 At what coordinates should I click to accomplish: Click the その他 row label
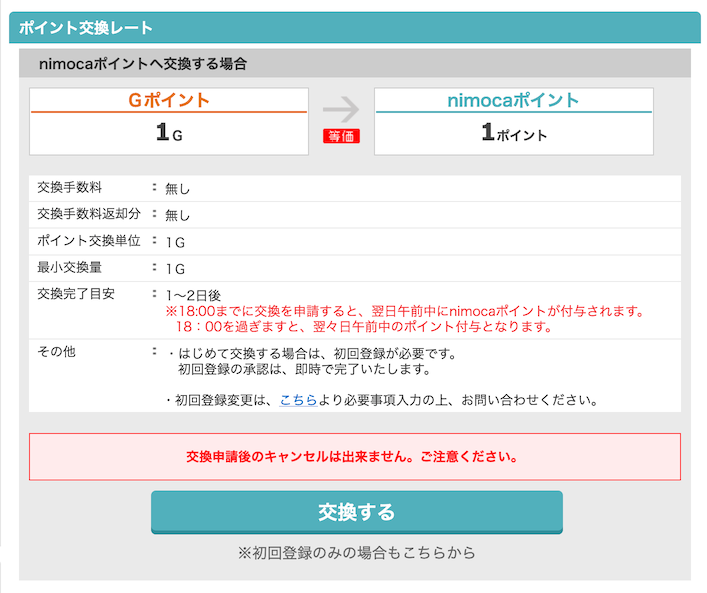(x=56, y=352)
